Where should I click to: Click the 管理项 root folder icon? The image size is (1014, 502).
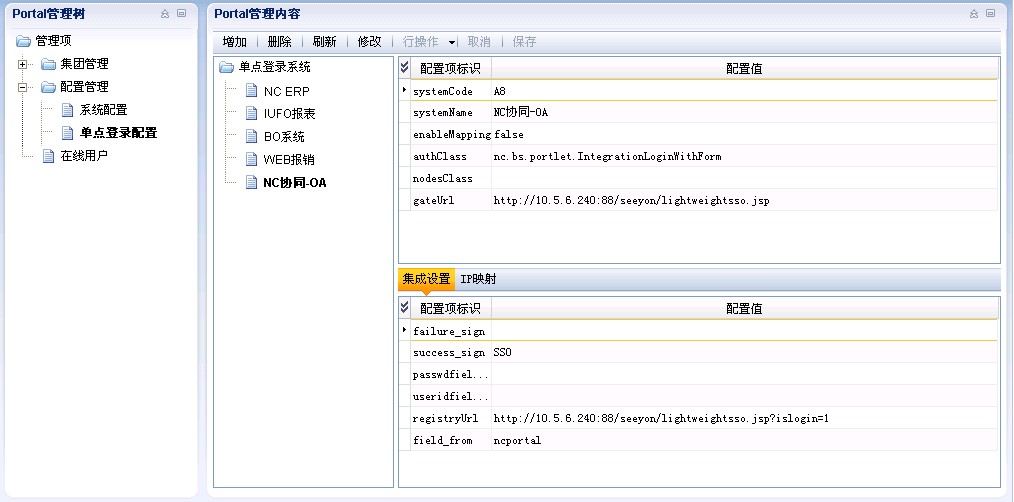point(23,41)
